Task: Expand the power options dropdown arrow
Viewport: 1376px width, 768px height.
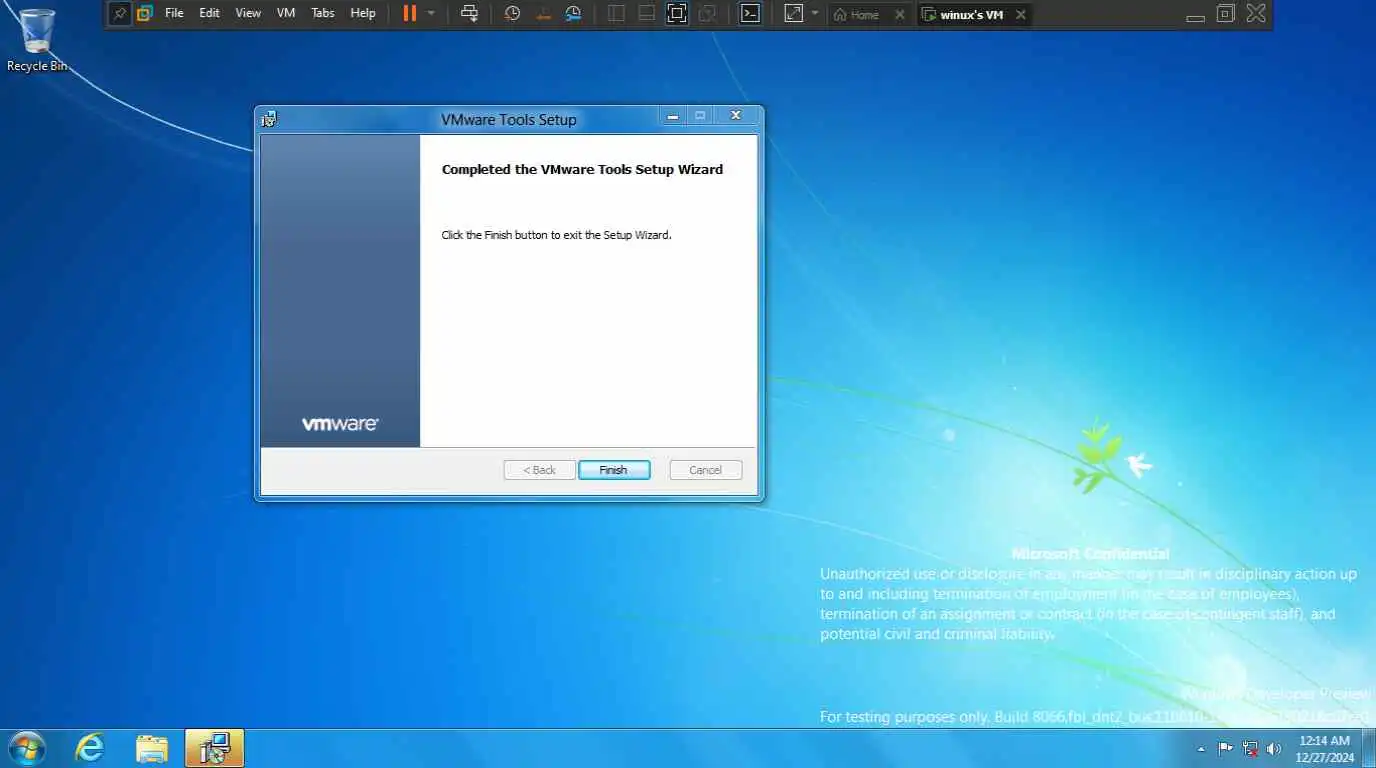Action: 431,14
